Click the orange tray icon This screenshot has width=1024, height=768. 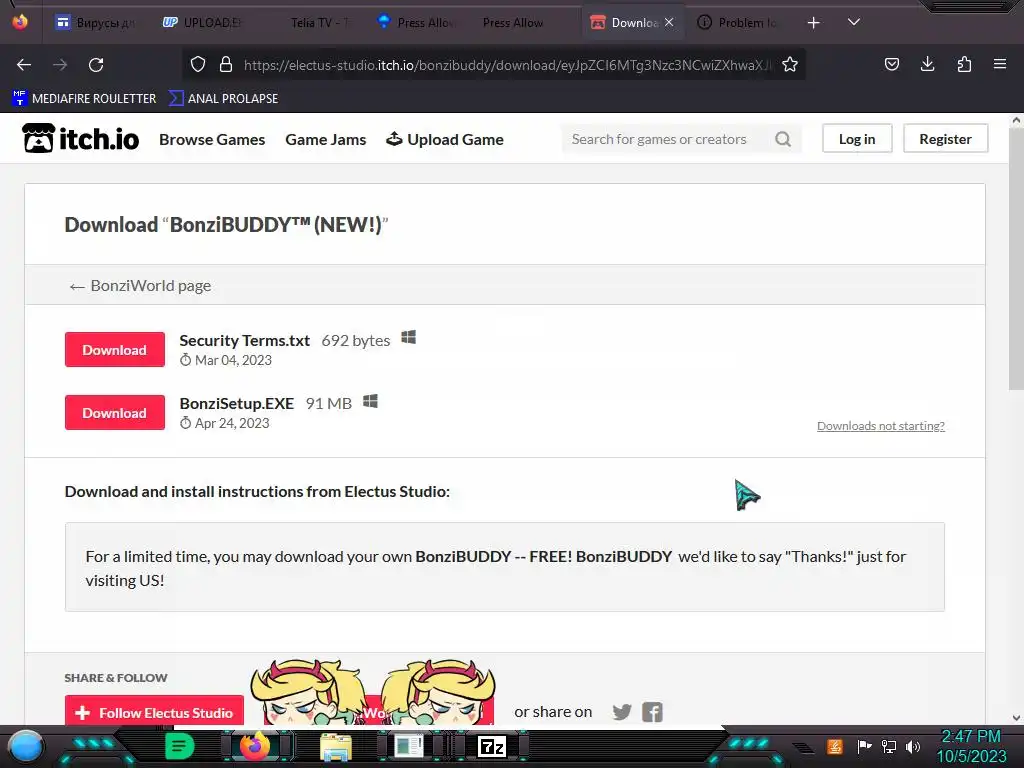click(x=835, y=746)
